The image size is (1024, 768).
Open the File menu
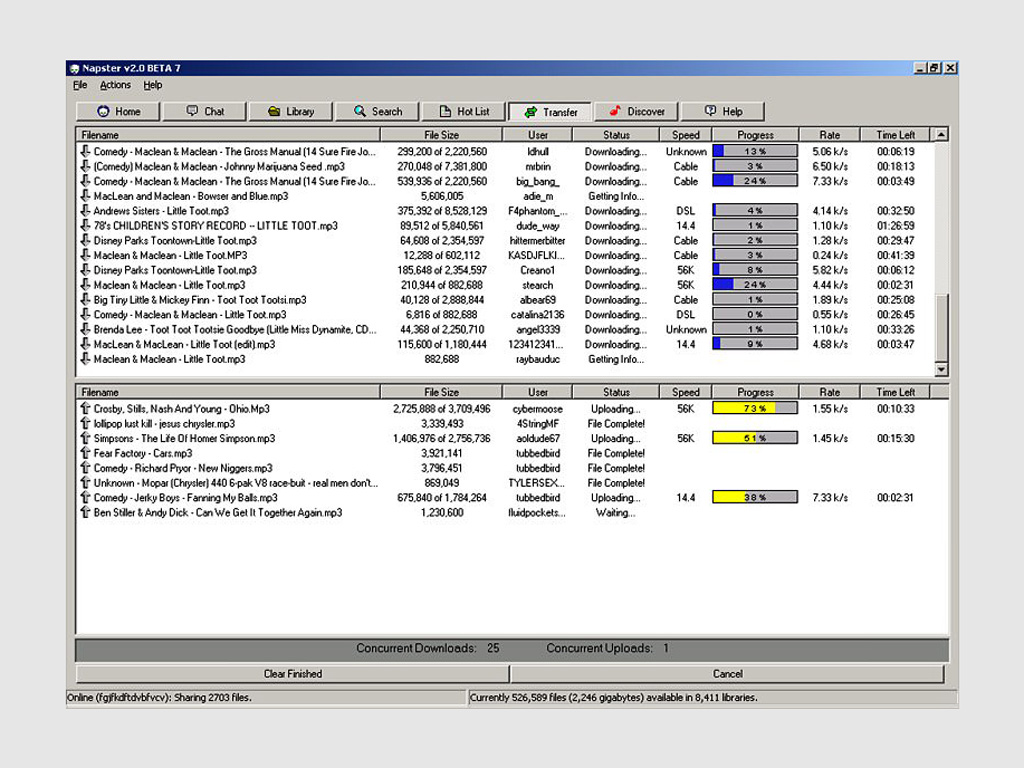[x=80, y=85]
